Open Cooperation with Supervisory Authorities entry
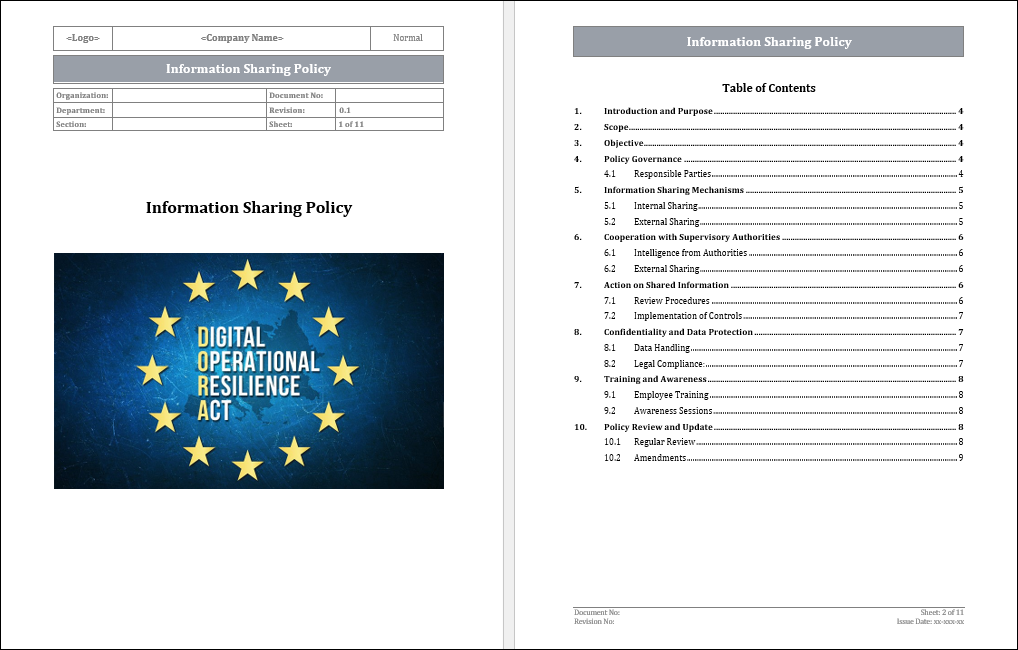Screen dimensions: 1018x650 click(691, 237)
